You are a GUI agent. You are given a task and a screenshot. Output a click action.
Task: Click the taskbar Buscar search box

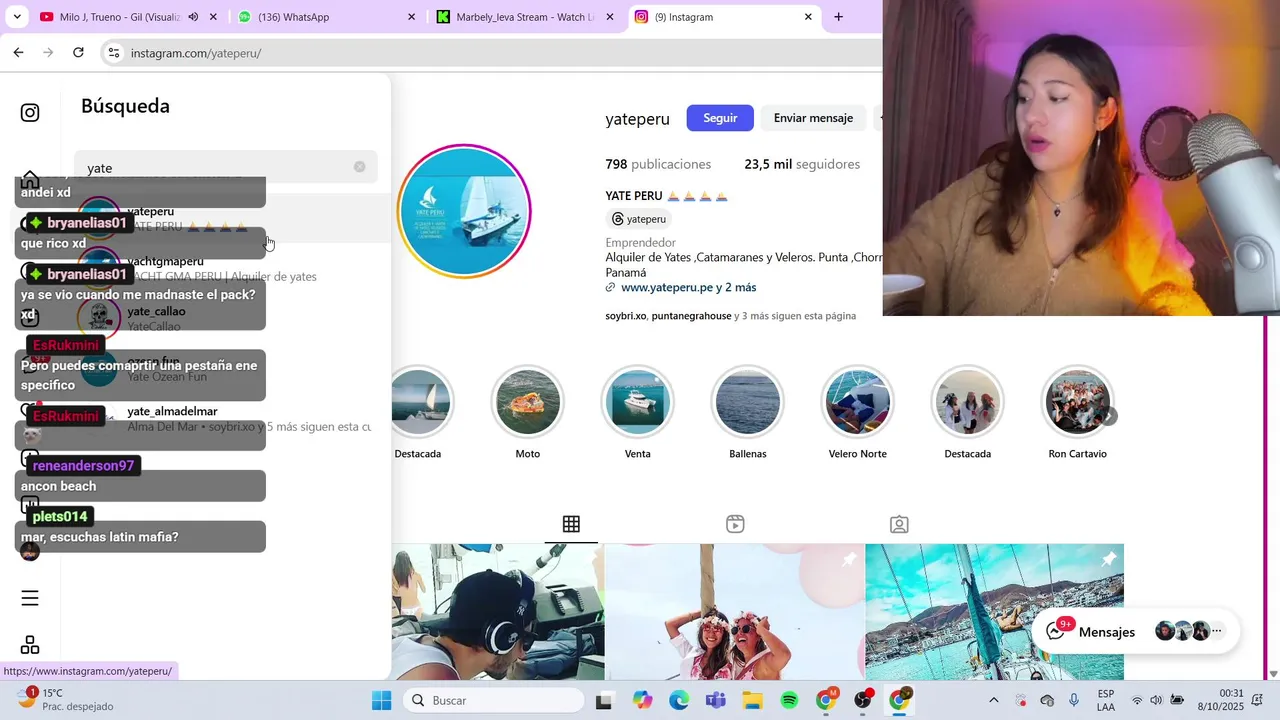[494, 700]
